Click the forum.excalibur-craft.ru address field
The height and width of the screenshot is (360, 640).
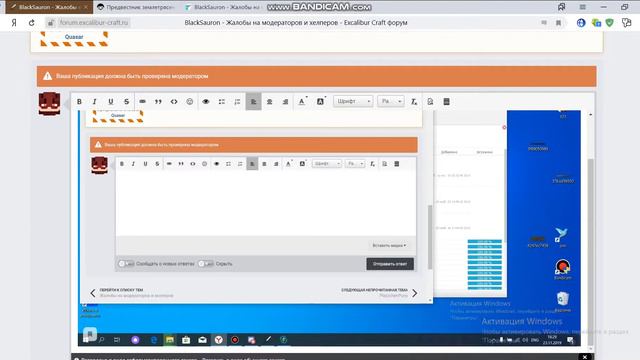click(94, 23)
